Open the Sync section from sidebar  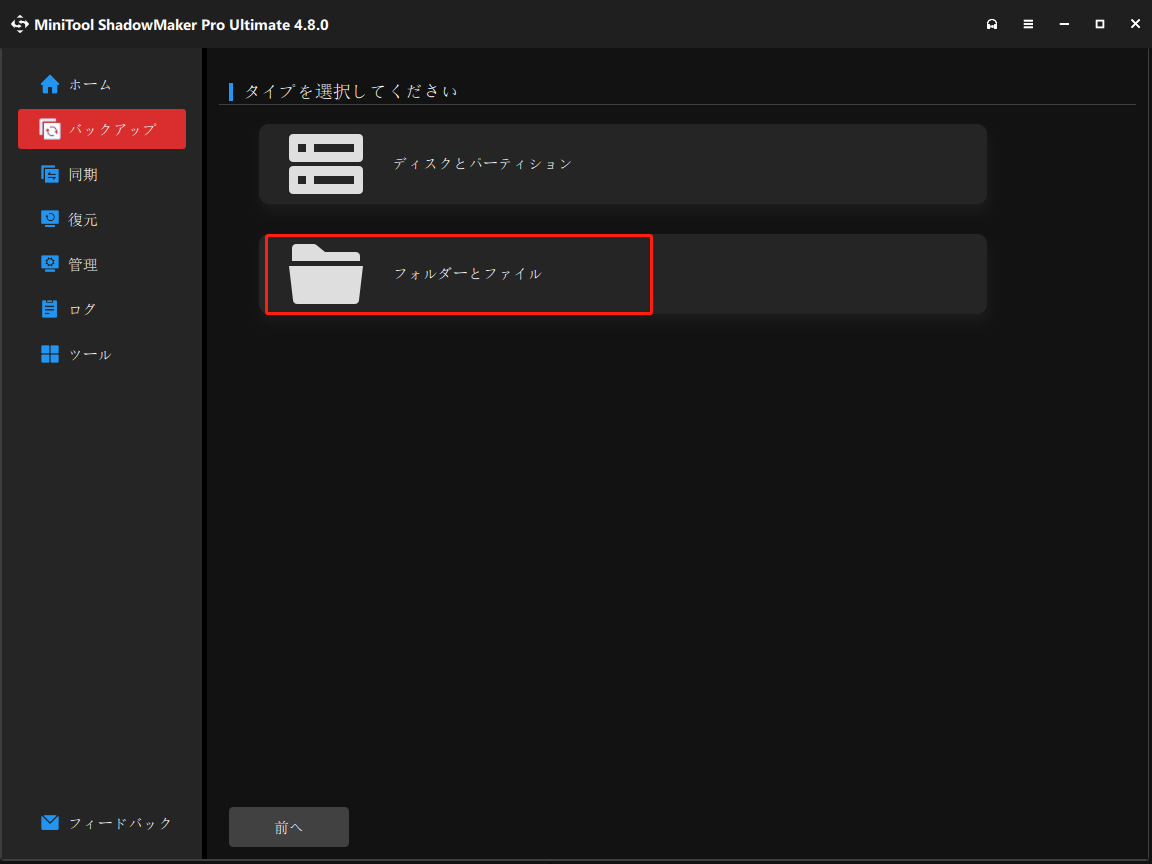[x=100, y=174]
